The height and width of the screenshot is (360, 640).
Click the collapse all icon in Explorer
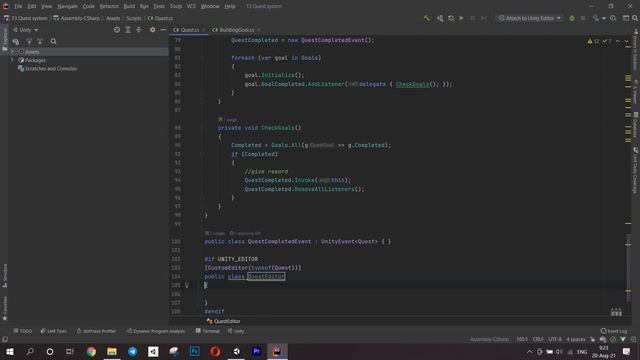[x=138, y=30]
